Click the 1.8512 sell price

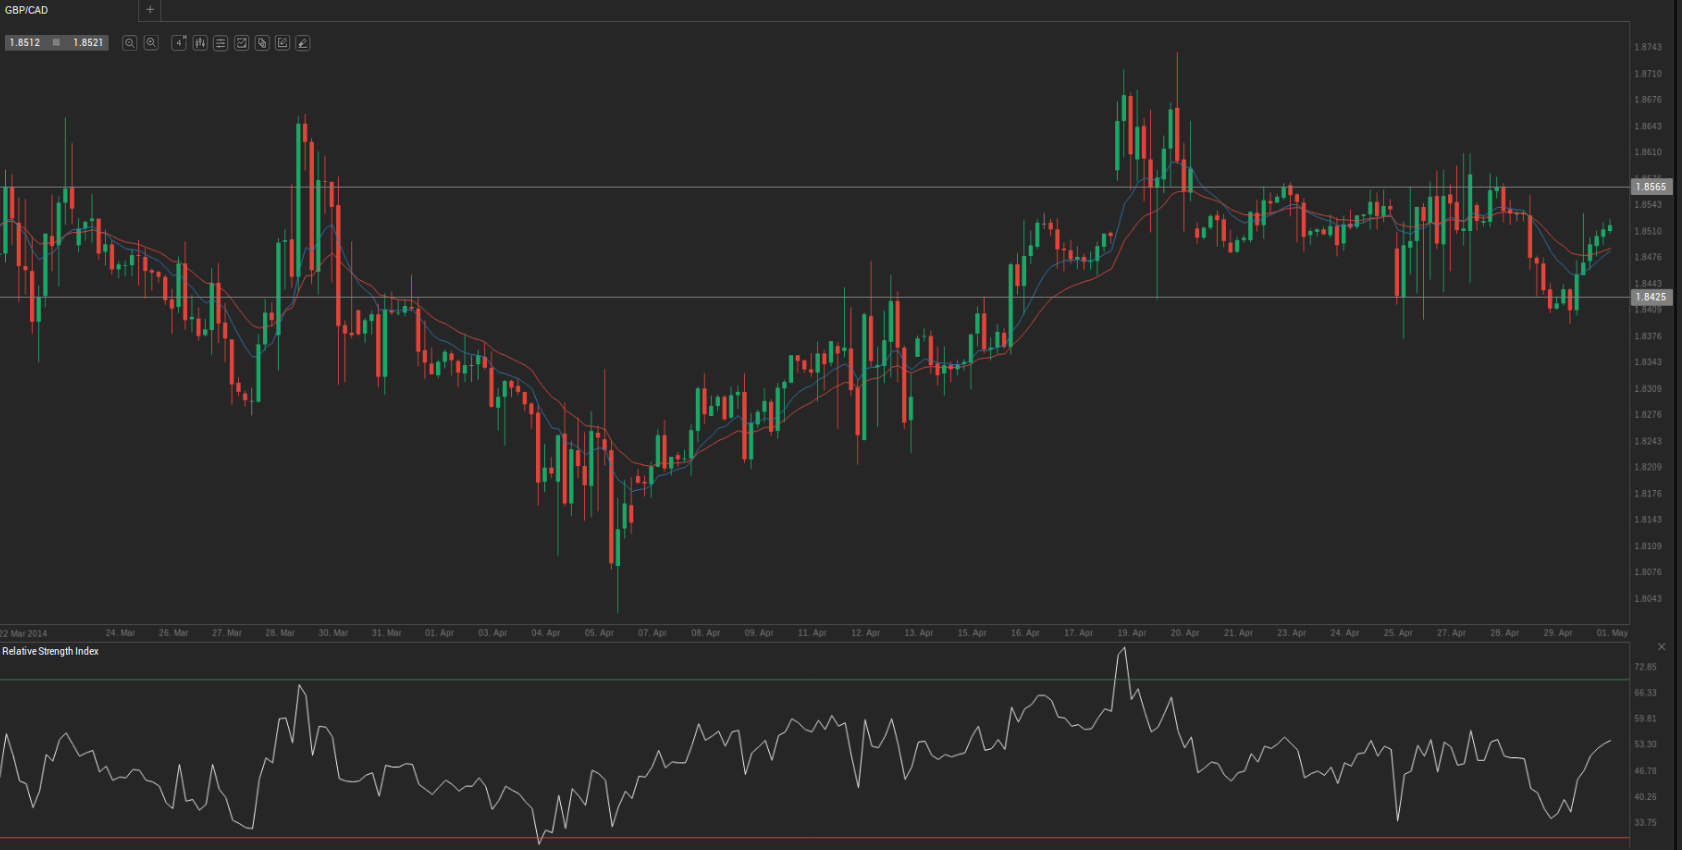(x=25, y=43)
